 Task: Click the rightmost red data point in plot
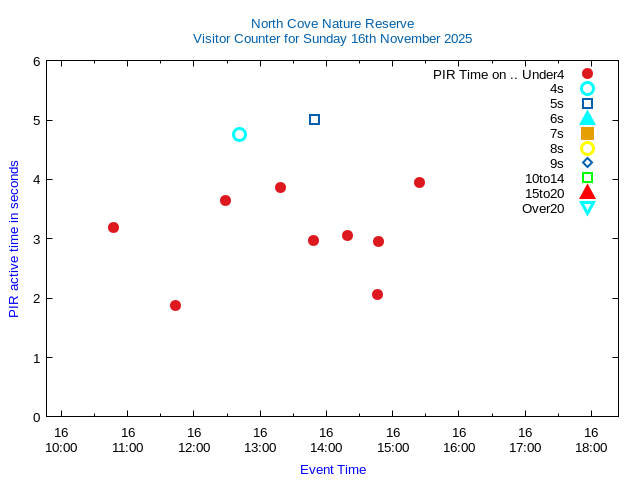tap(419, 182)
